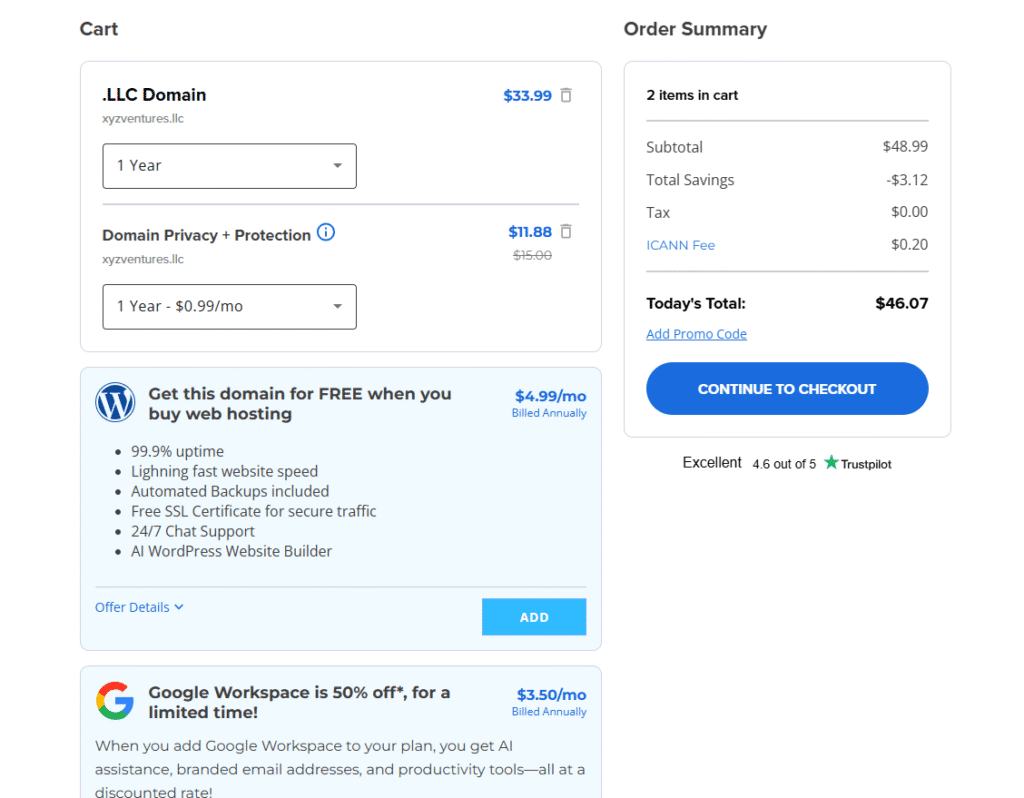The width and height of the screenshot is (1024, 798).
Task: Delete the .LLC Domain item via trash icon
Action: pos(566,96)
